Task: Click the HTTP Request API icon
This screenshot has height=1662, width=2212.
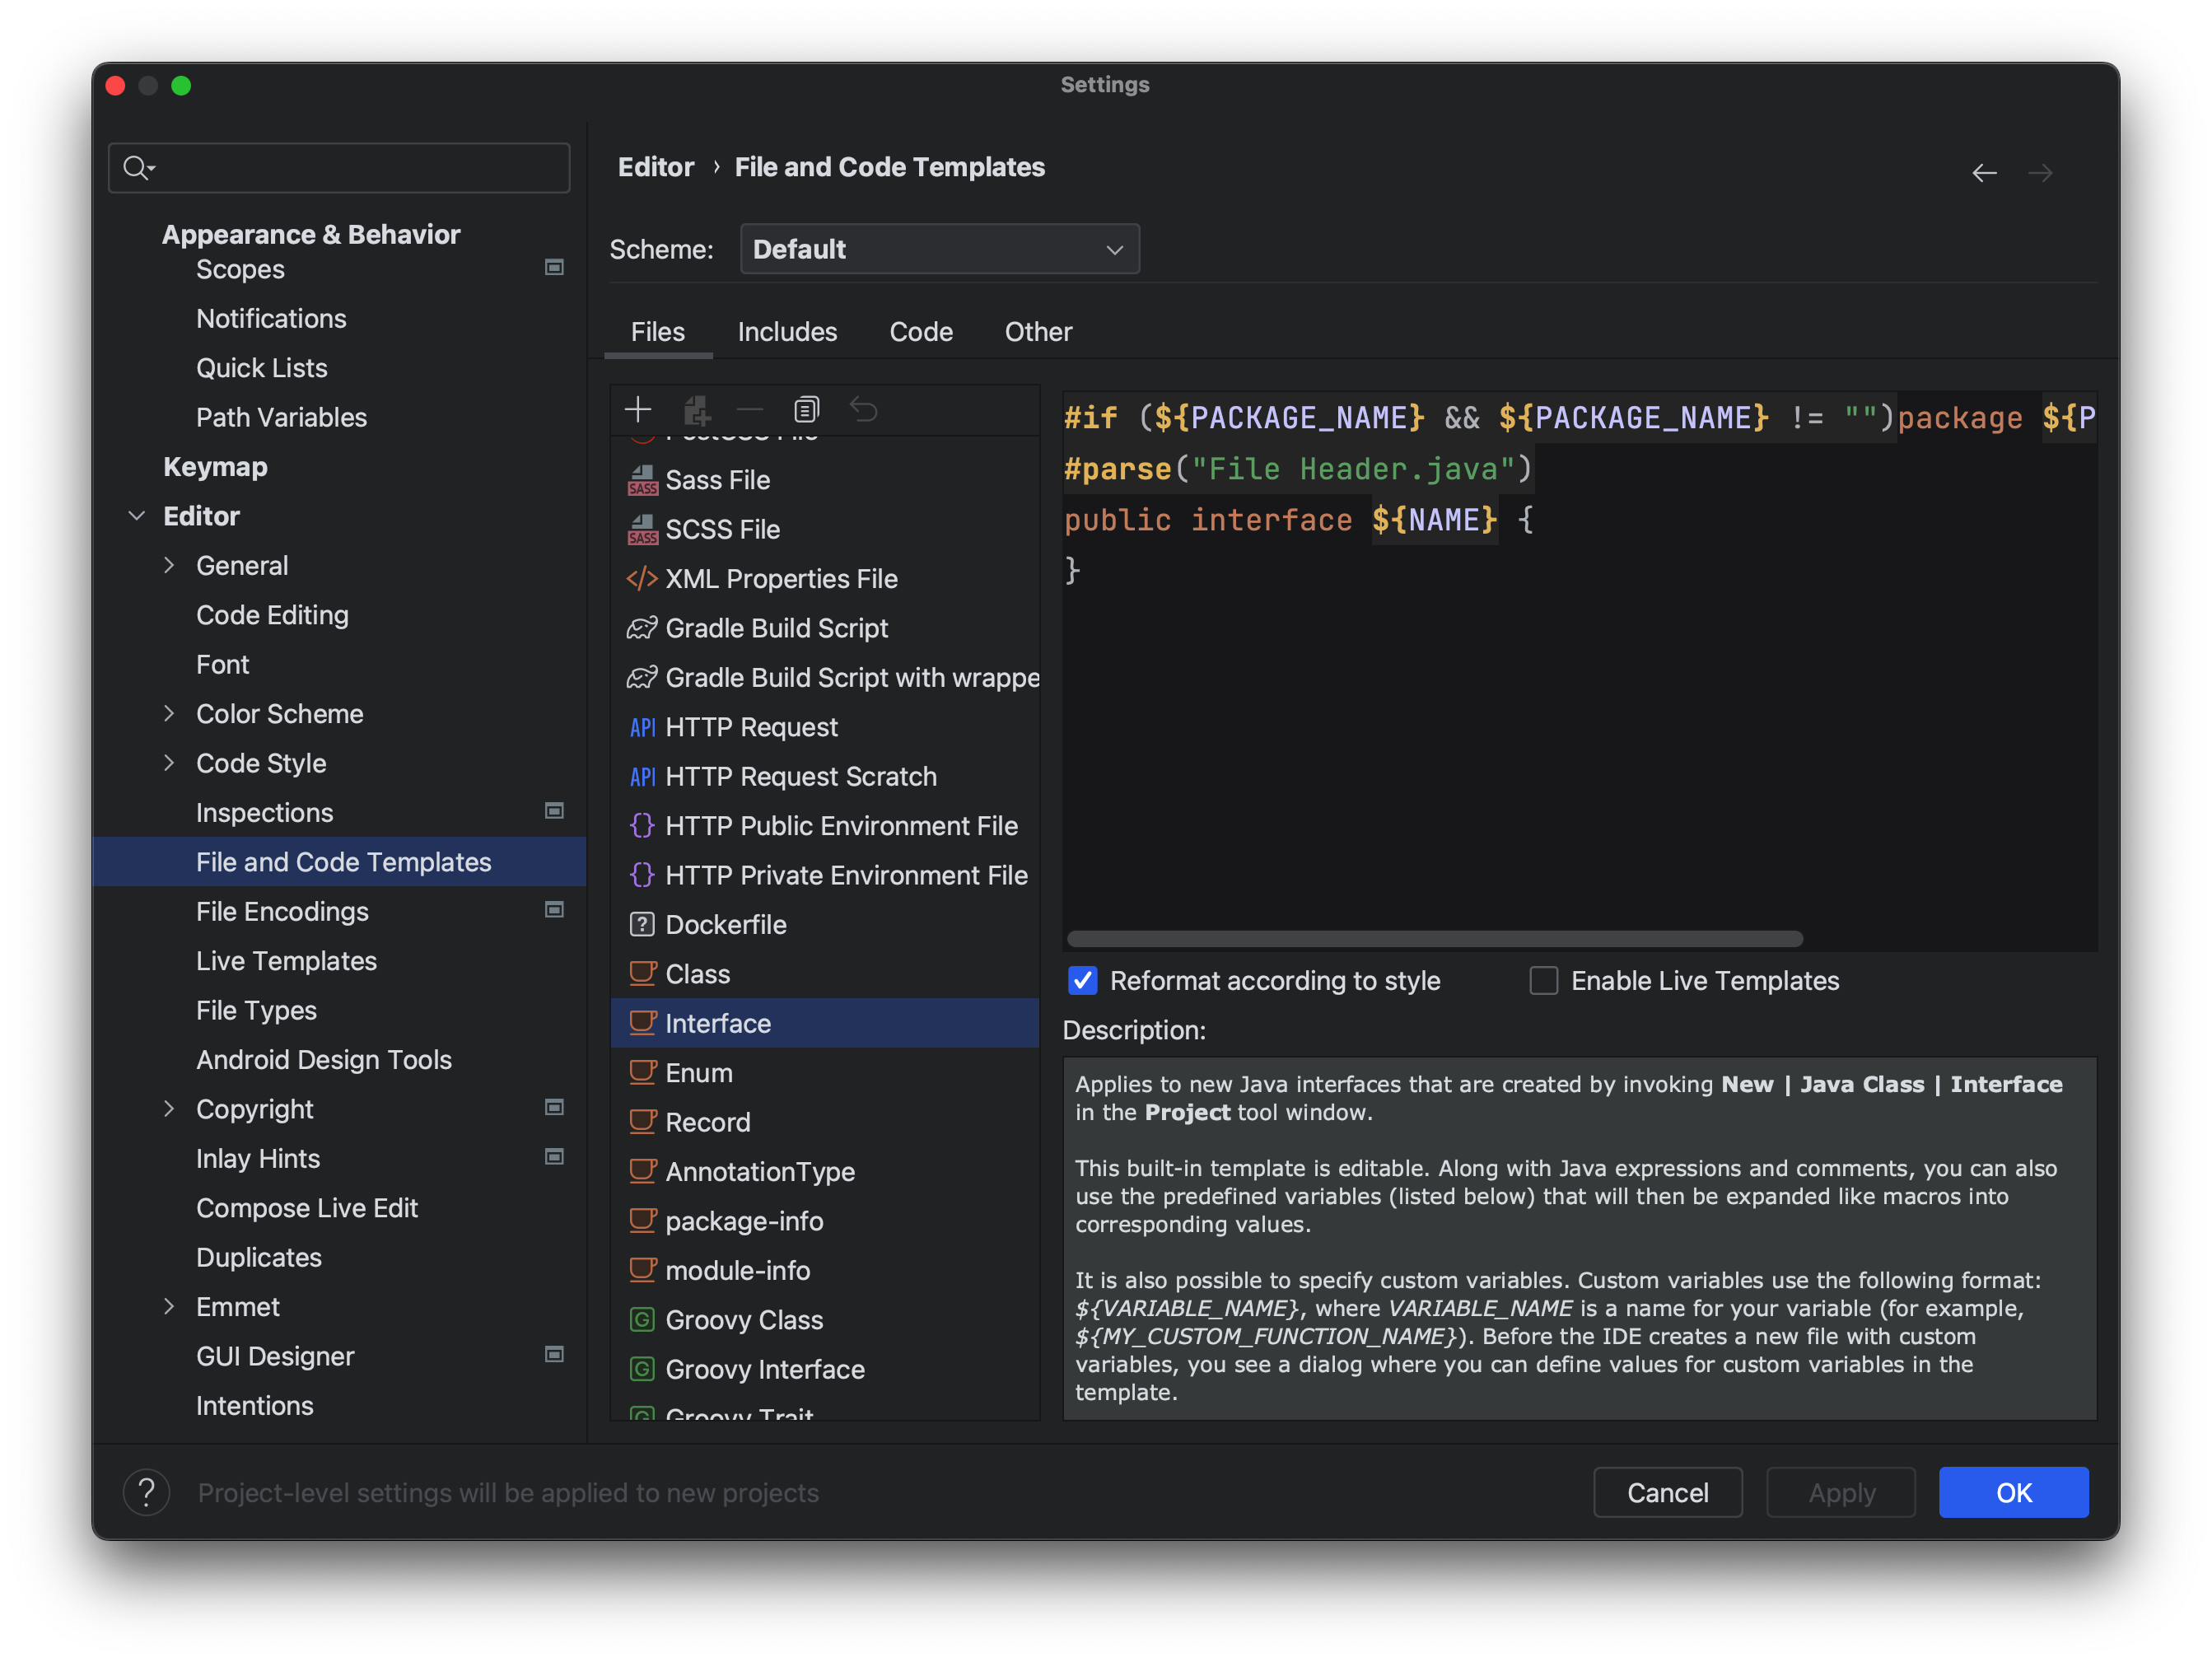Action: point(642,727)
